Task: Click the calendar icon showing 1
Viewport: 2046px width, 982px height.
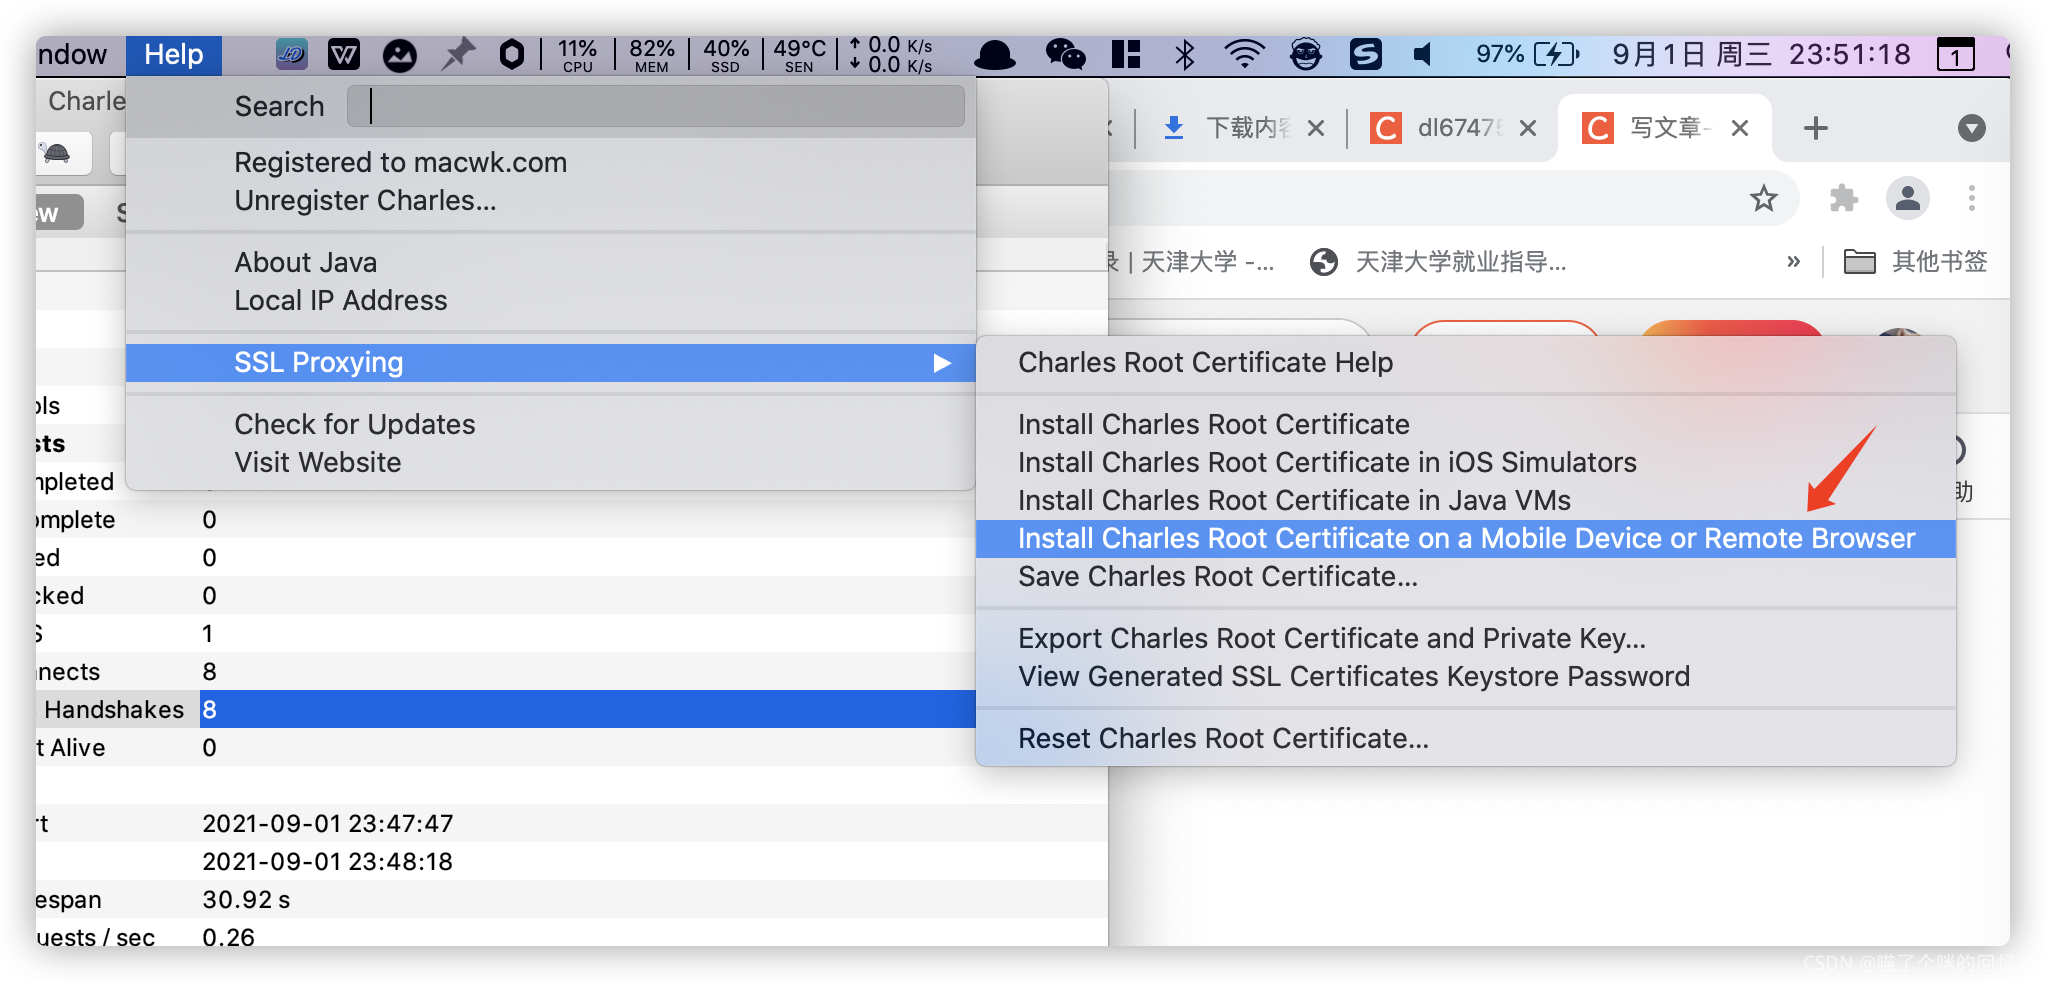Action: (x=1955, y=54)
